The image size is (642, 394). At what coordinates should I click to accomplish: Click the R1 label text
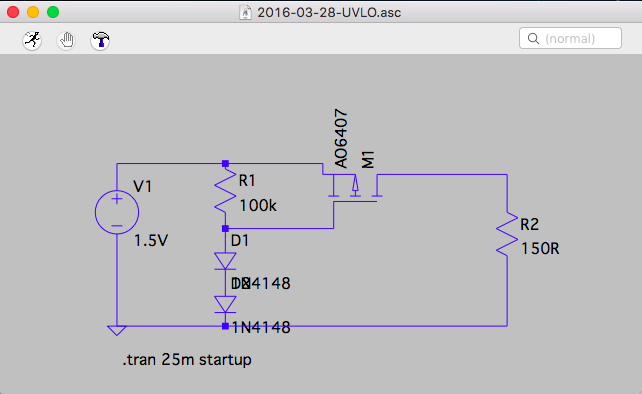click(247, 181)
